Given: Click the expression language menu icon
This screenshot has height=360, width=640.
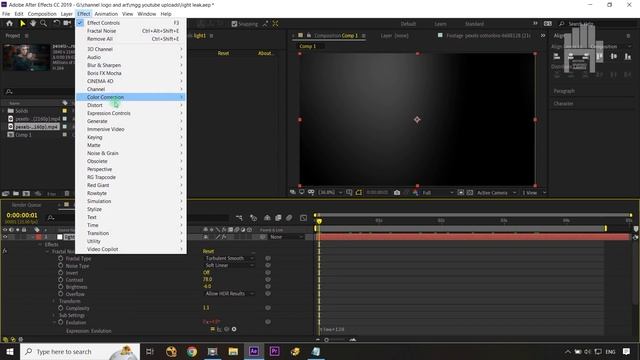Looking at the screenshot, I should pyautogui.click(x=234, y=329).
